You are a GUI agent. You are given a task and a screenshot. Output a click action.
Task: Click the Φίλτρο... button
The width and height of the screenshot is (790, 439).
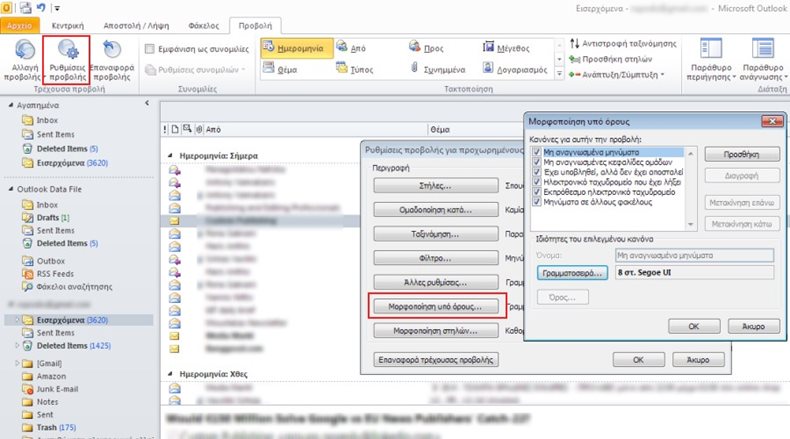tap(436, 258)
